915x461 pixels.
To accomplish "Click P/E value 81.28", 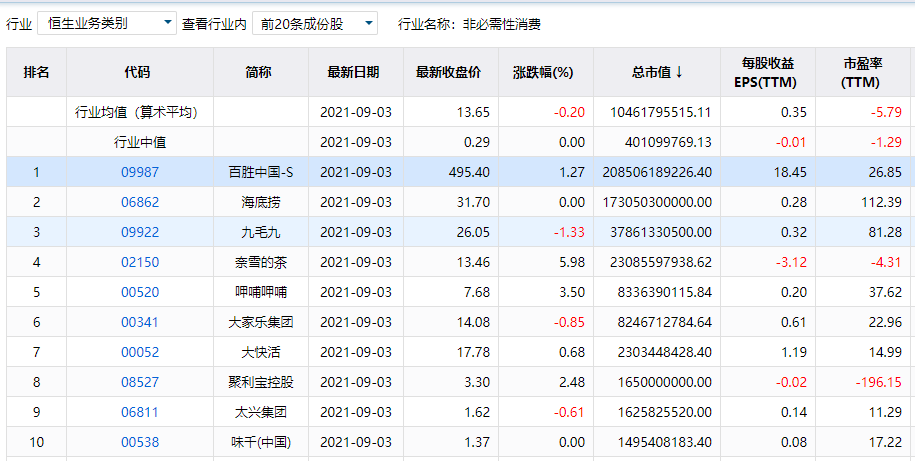I will [885, 232].
